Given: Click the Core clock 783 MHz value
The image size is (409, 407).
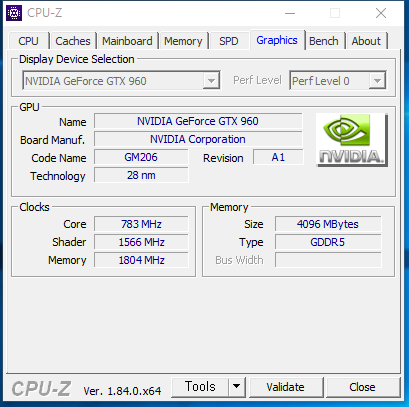Looking at the screenshot, I should [x=141, y=224].
